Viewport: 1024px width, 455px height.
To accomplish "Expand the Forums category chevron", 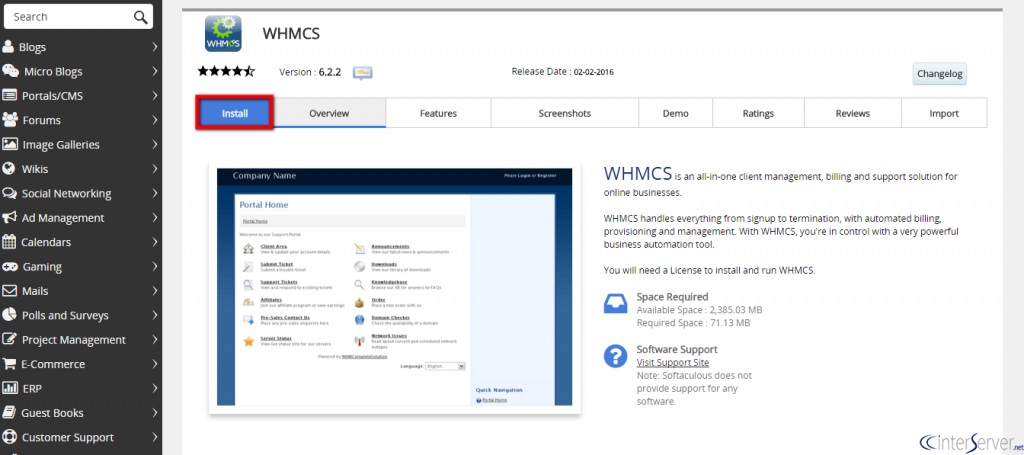I will click(155, 120).
